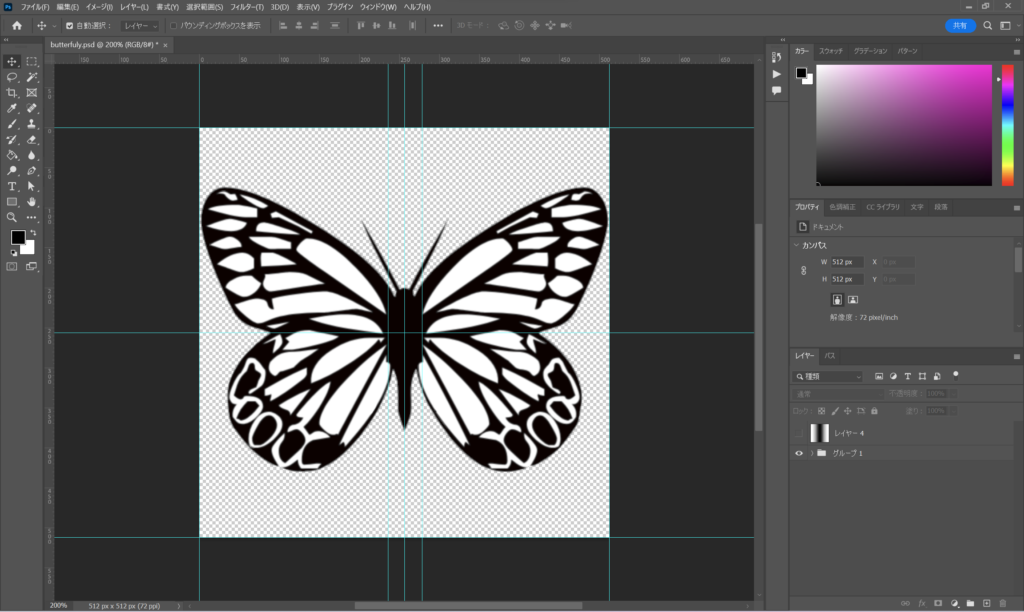Select the Brush tool
The height and width of the screenshot is (612, 1024).
point(12,124)
